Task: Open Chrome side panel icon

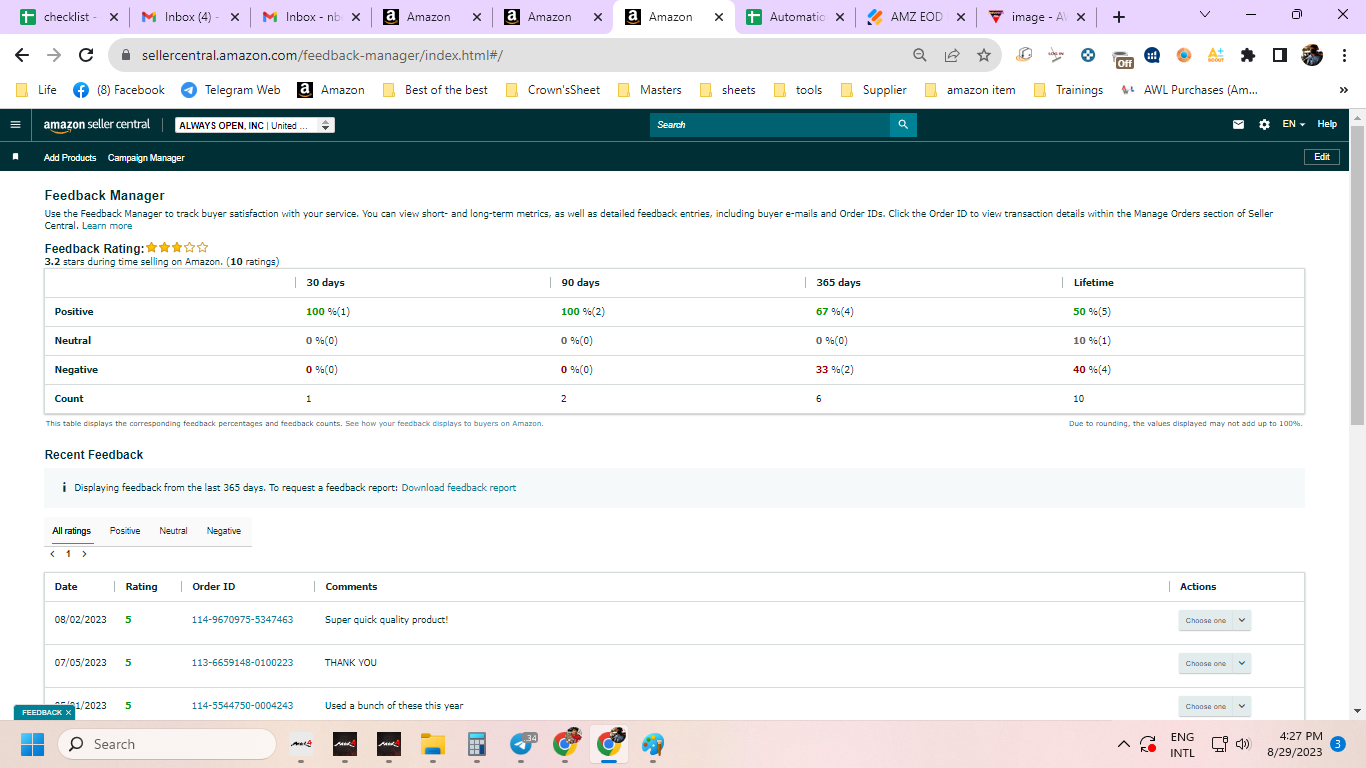Action: click(1279, 56)
